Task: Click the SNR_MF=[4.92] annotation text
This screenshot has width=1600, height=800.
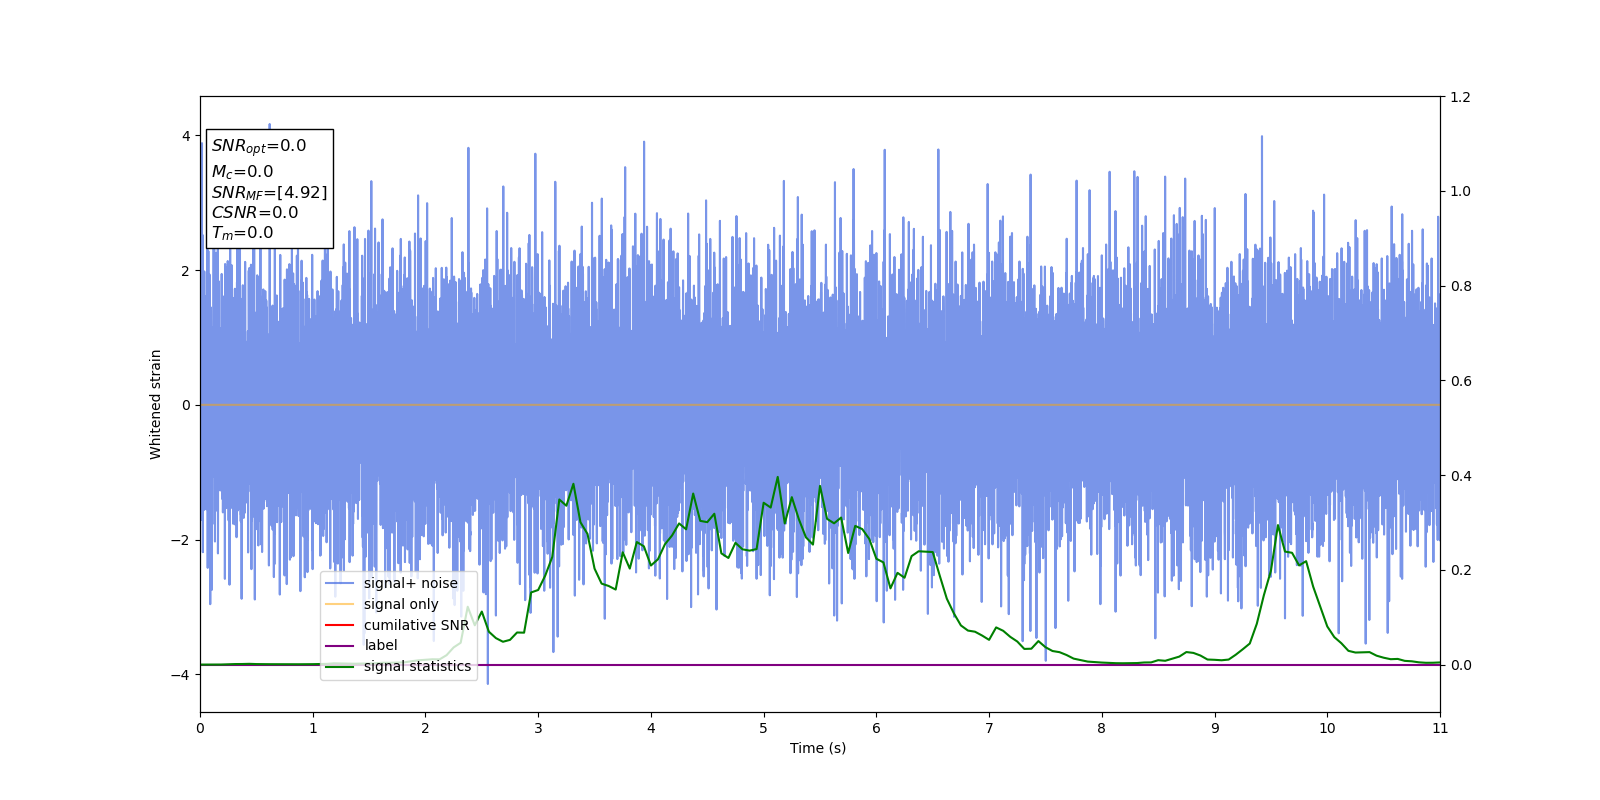Action: point(269,193)
